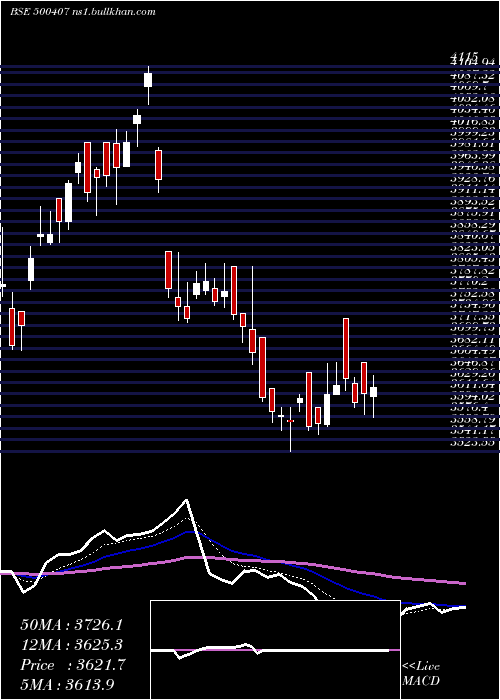Click the 3911.14 price axis label

pos(474,190)
